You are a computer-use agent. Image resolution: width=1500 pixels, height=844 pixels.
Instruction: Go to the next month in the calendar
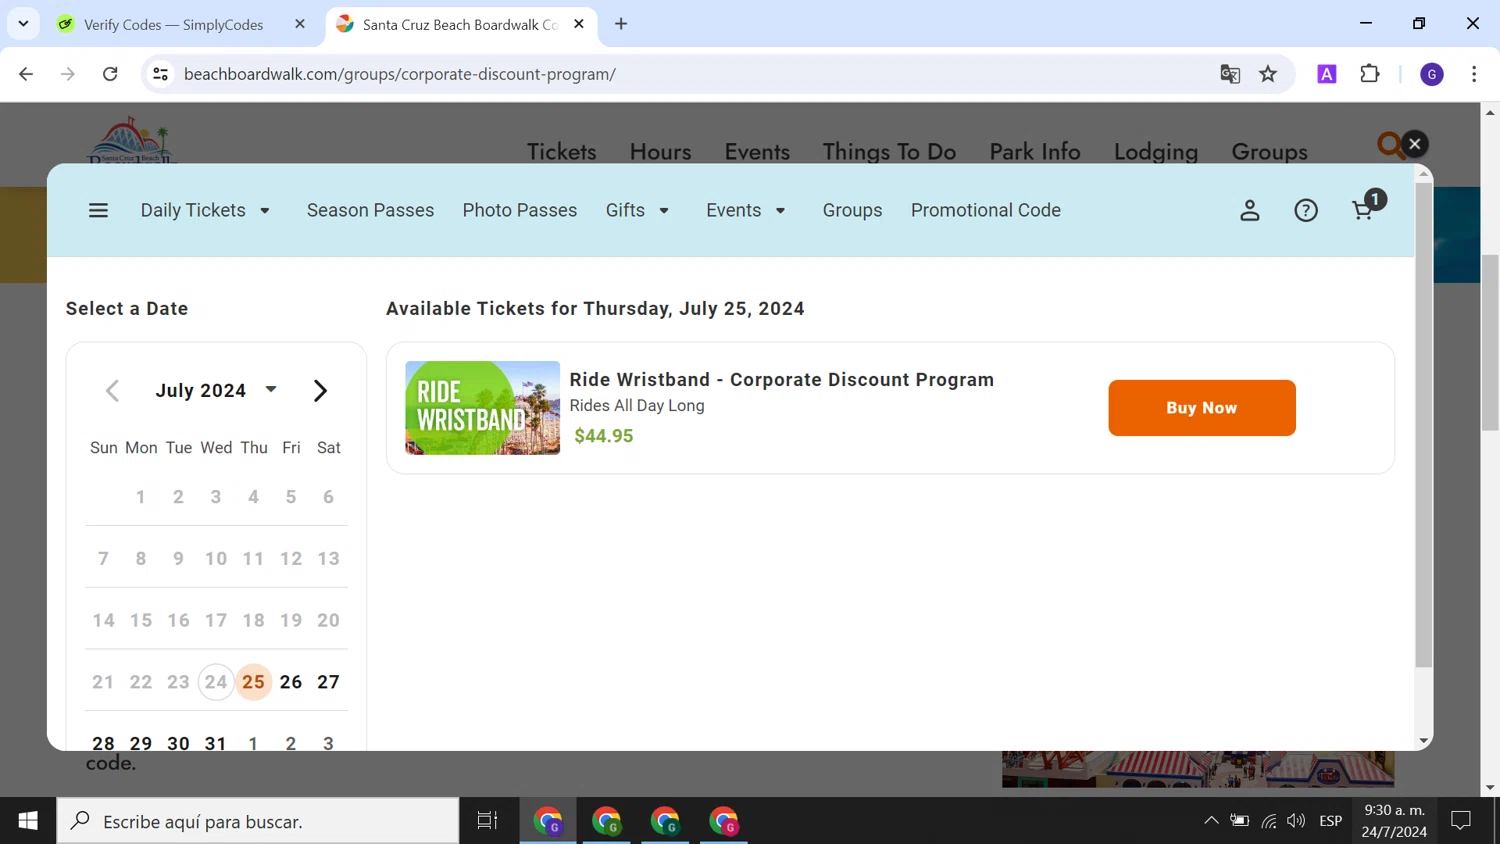(x=320, y=391)
